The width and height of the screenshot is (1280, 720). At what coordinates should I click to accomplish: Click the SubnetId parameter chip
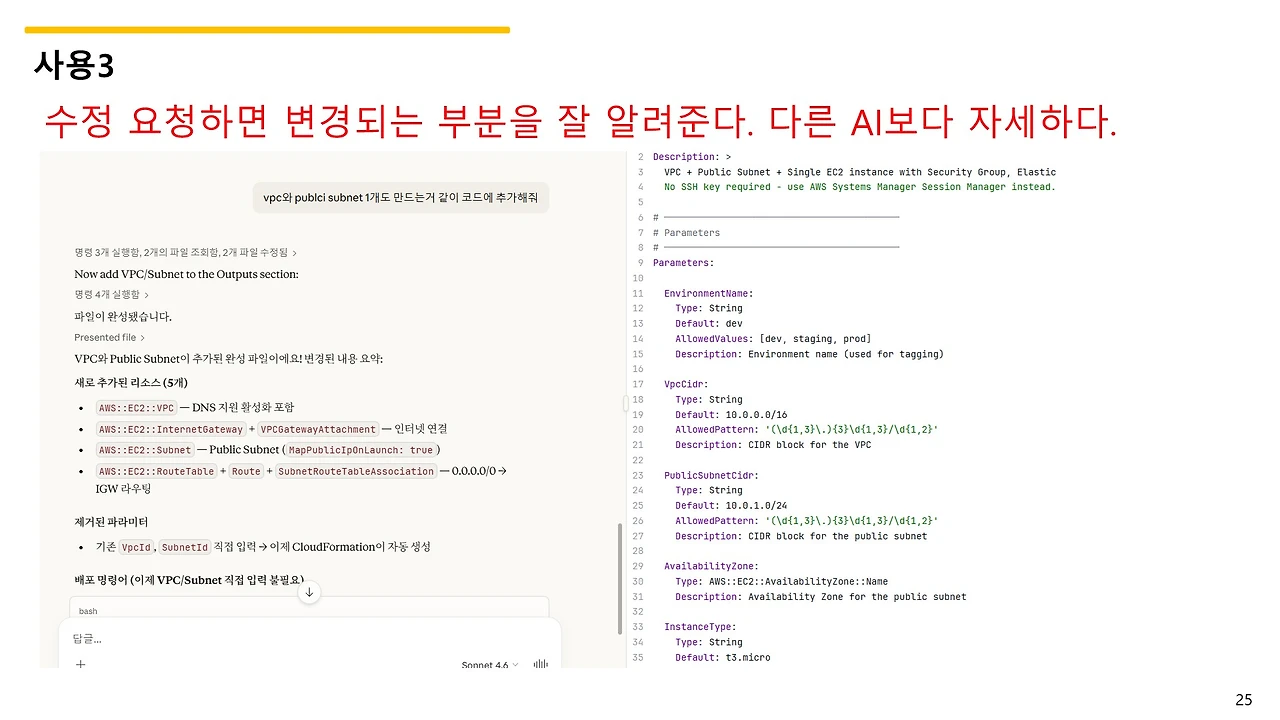click(x=184, y=547)
